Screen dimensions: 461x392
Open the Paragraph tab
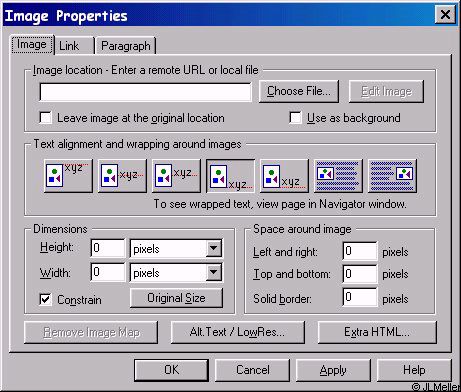[x=126, y=46]
